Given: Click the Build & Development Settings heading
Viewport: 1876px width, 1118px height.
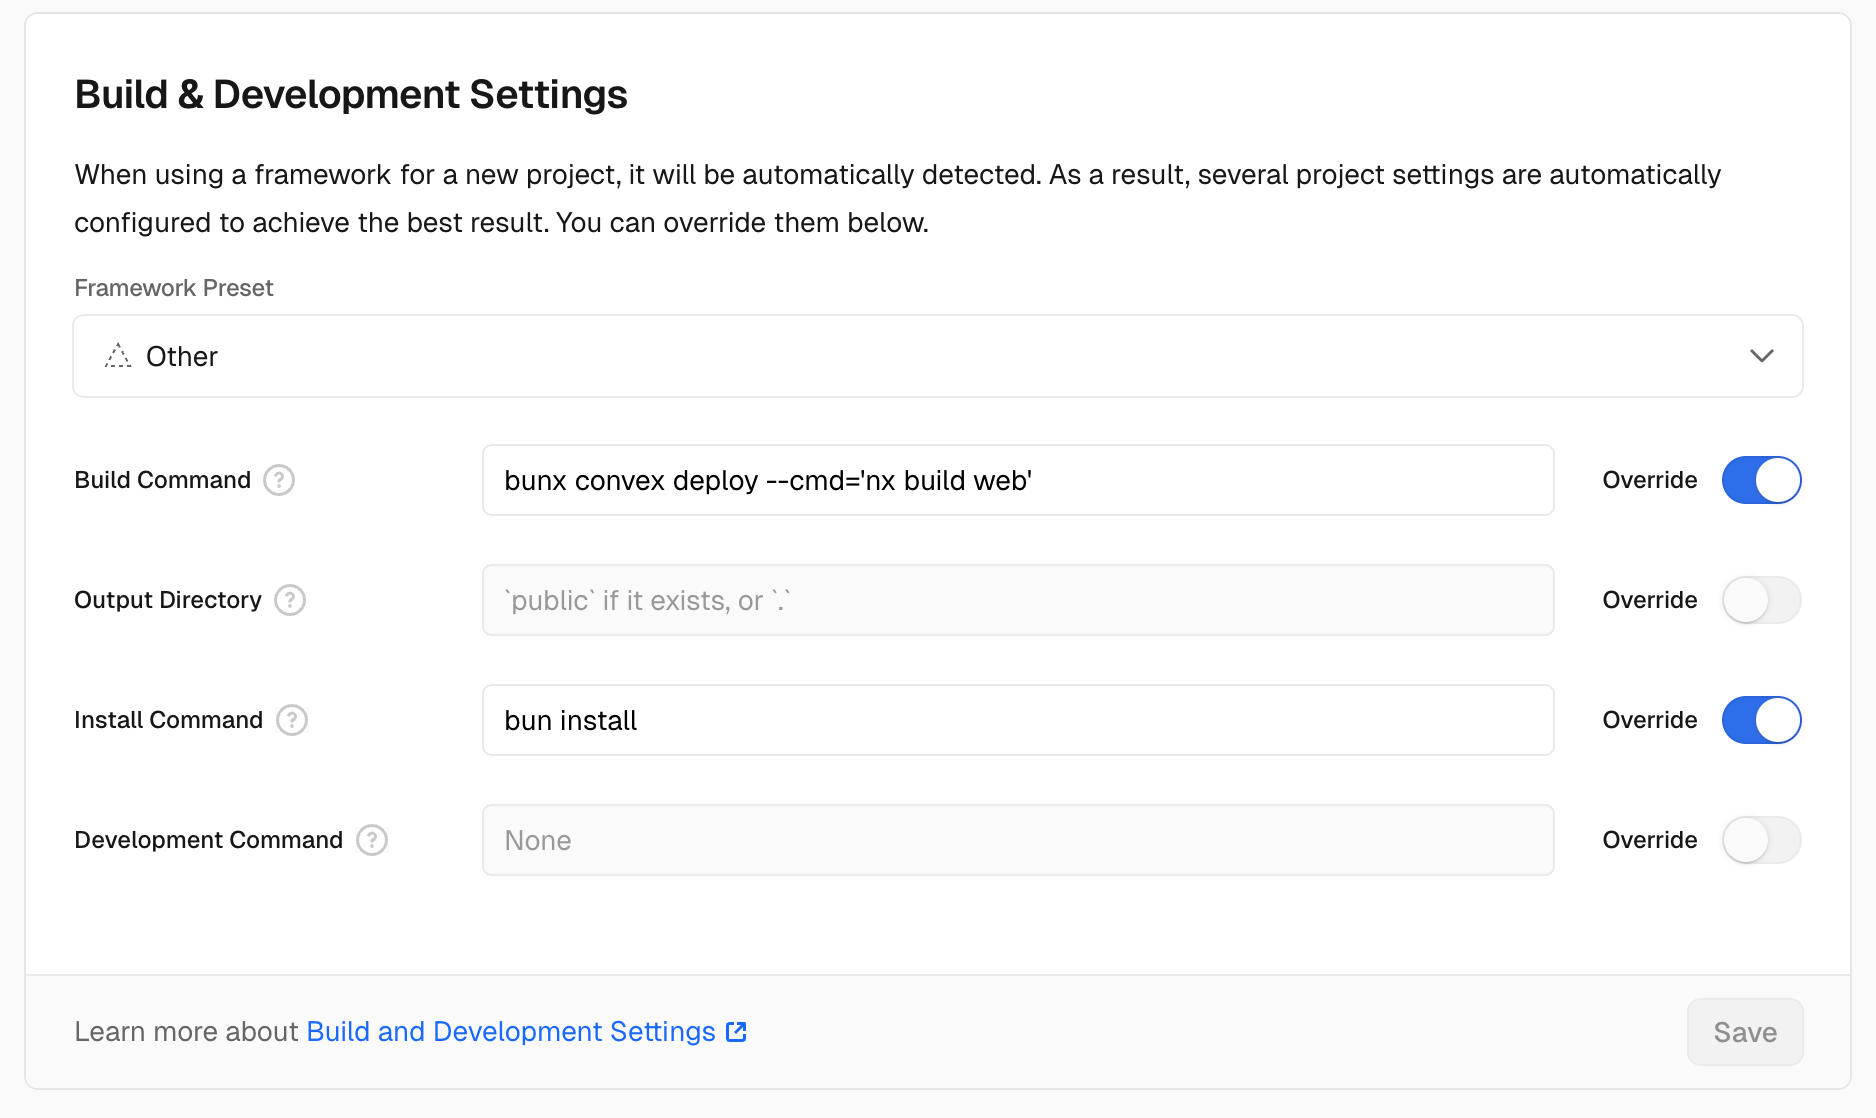Looking at the screenshot, I should pyautogui.click(x=351, y=95).
